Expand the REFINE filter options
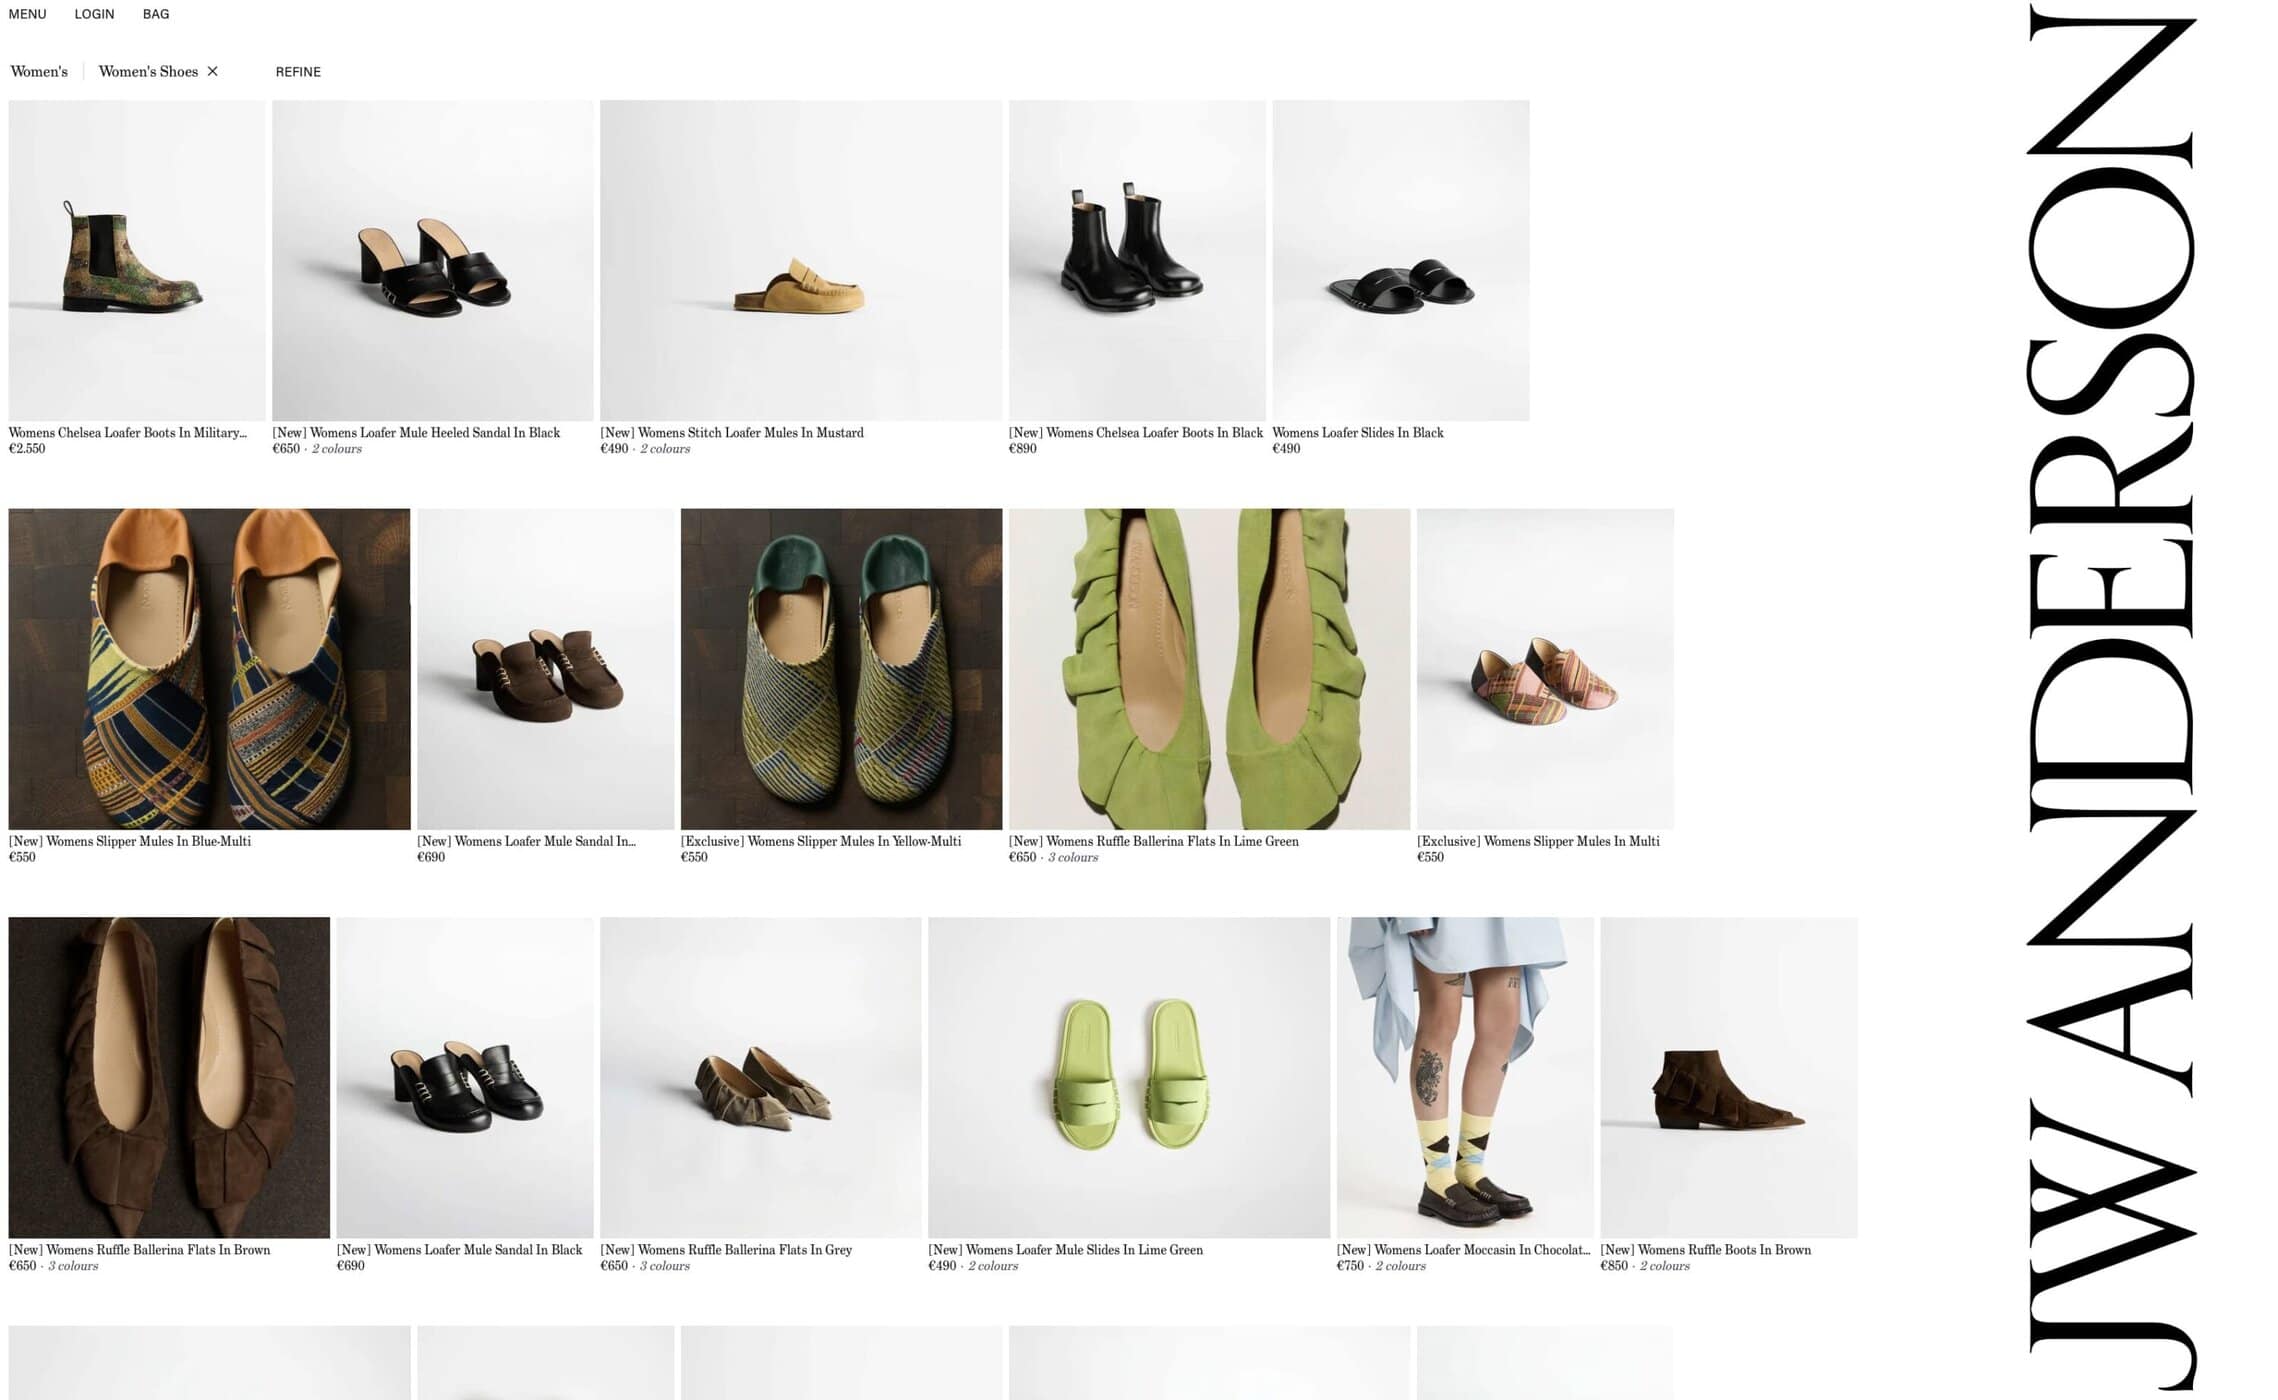The width and height of the screenshot is (2278, 1400). tap(298, 72)
